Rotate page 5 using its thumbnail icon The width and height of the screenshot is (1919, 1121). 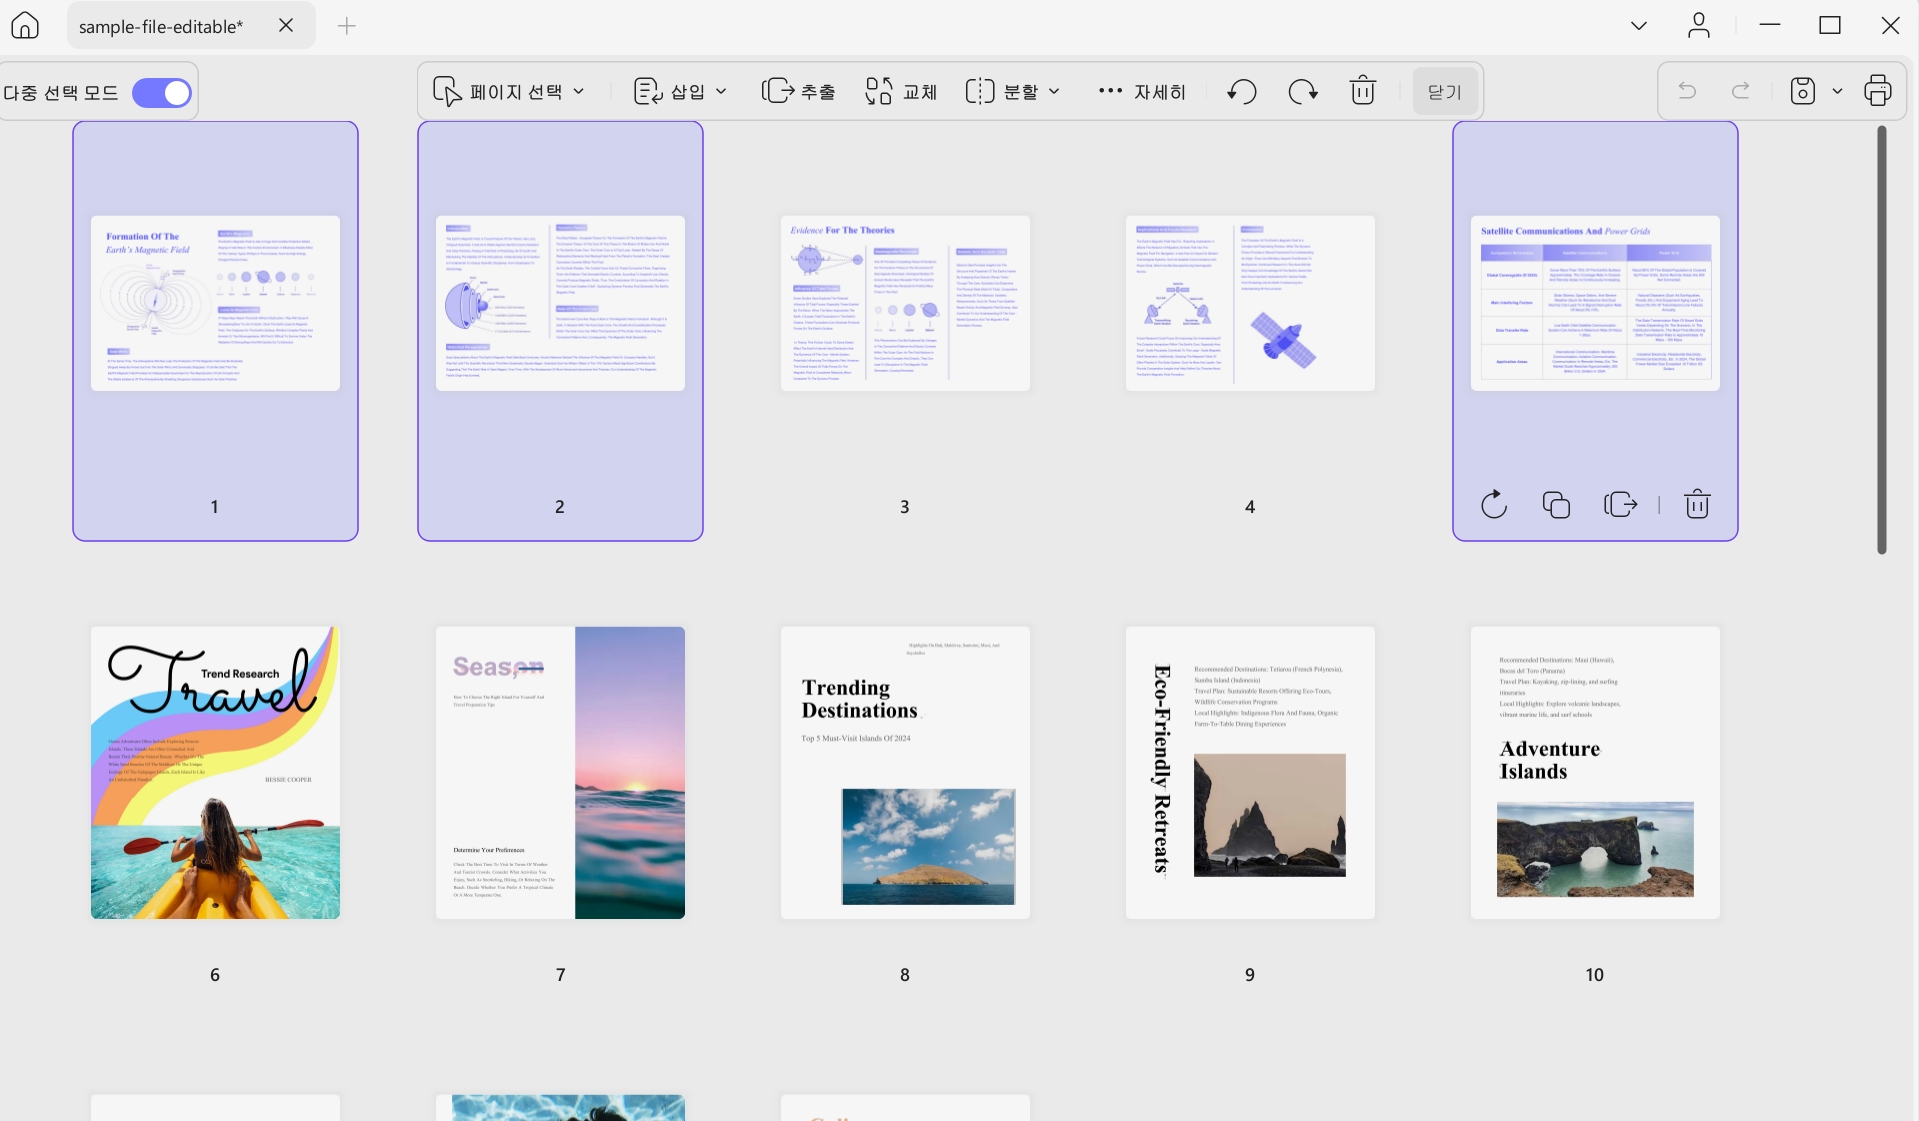[x=1493, y=505]
